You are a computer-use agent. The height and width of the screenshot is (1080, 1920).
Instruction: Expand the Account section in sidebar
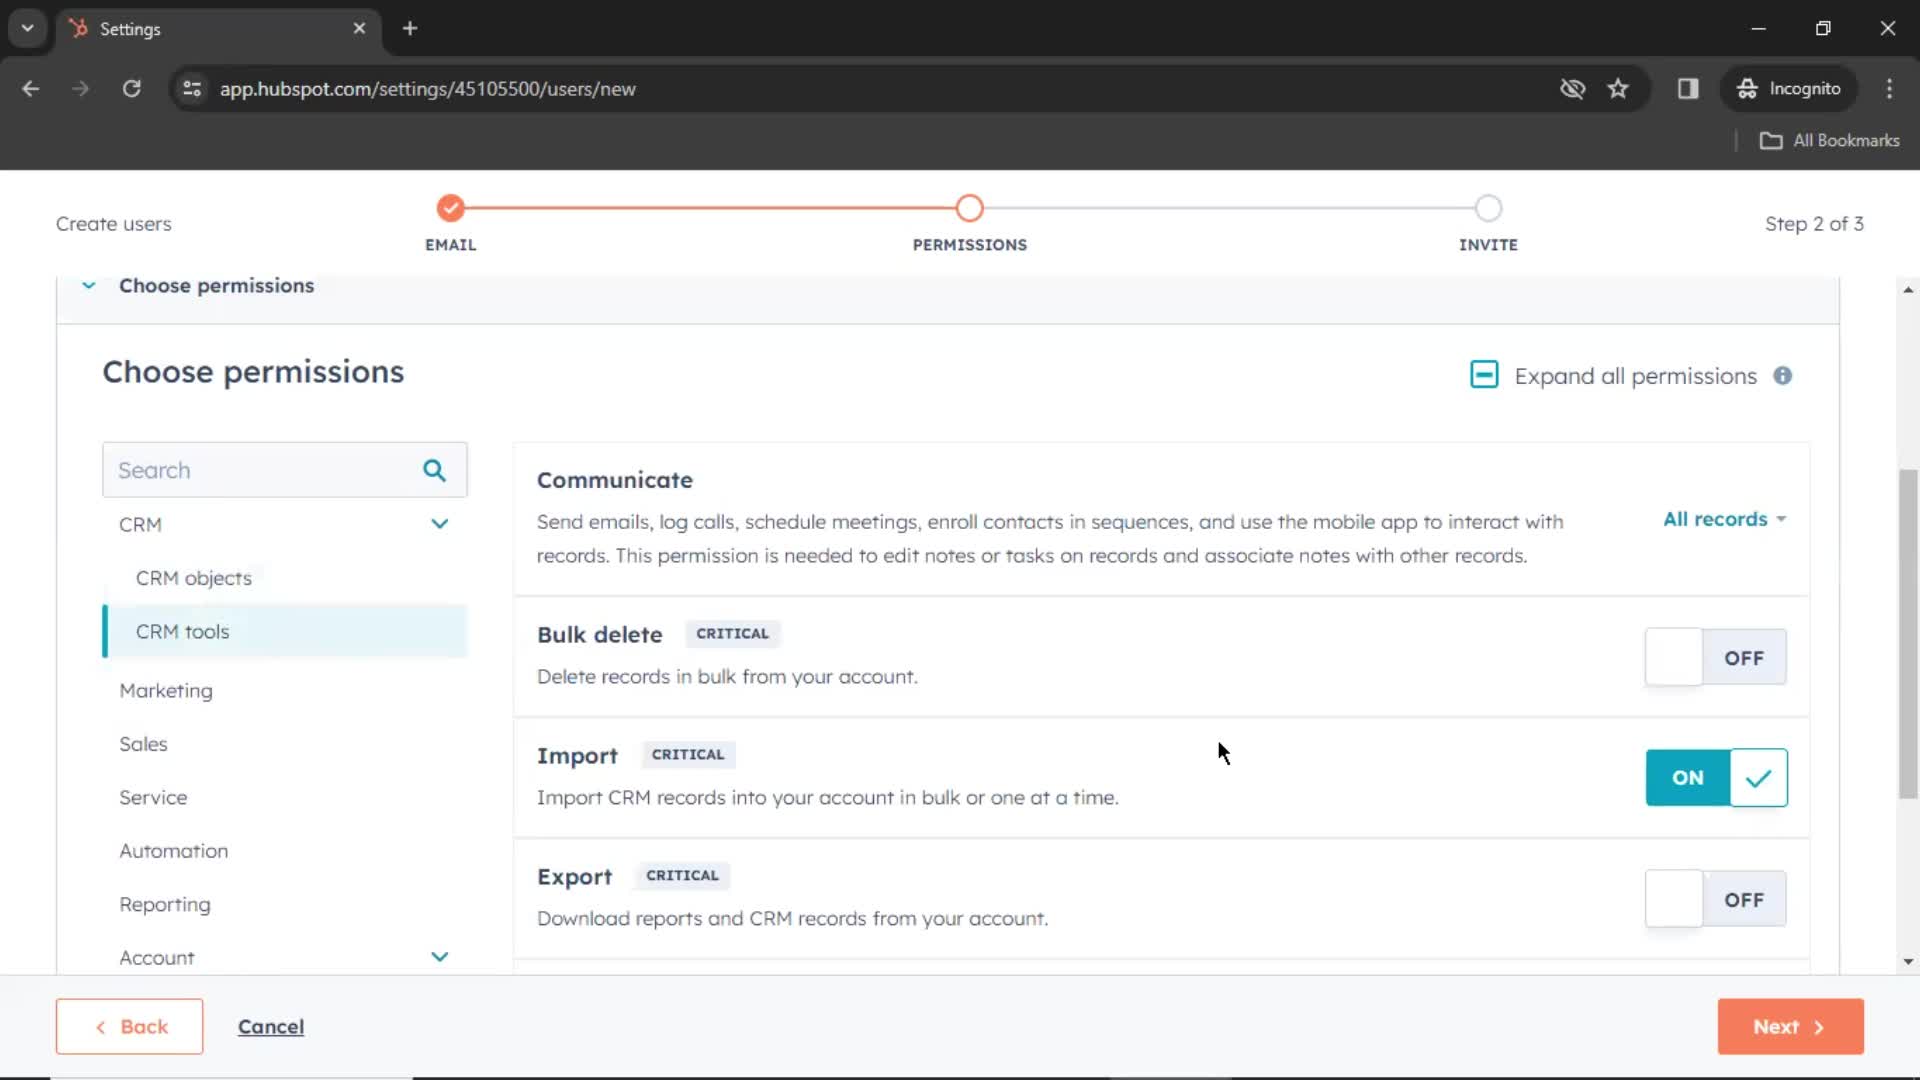[x=439, y=956]
